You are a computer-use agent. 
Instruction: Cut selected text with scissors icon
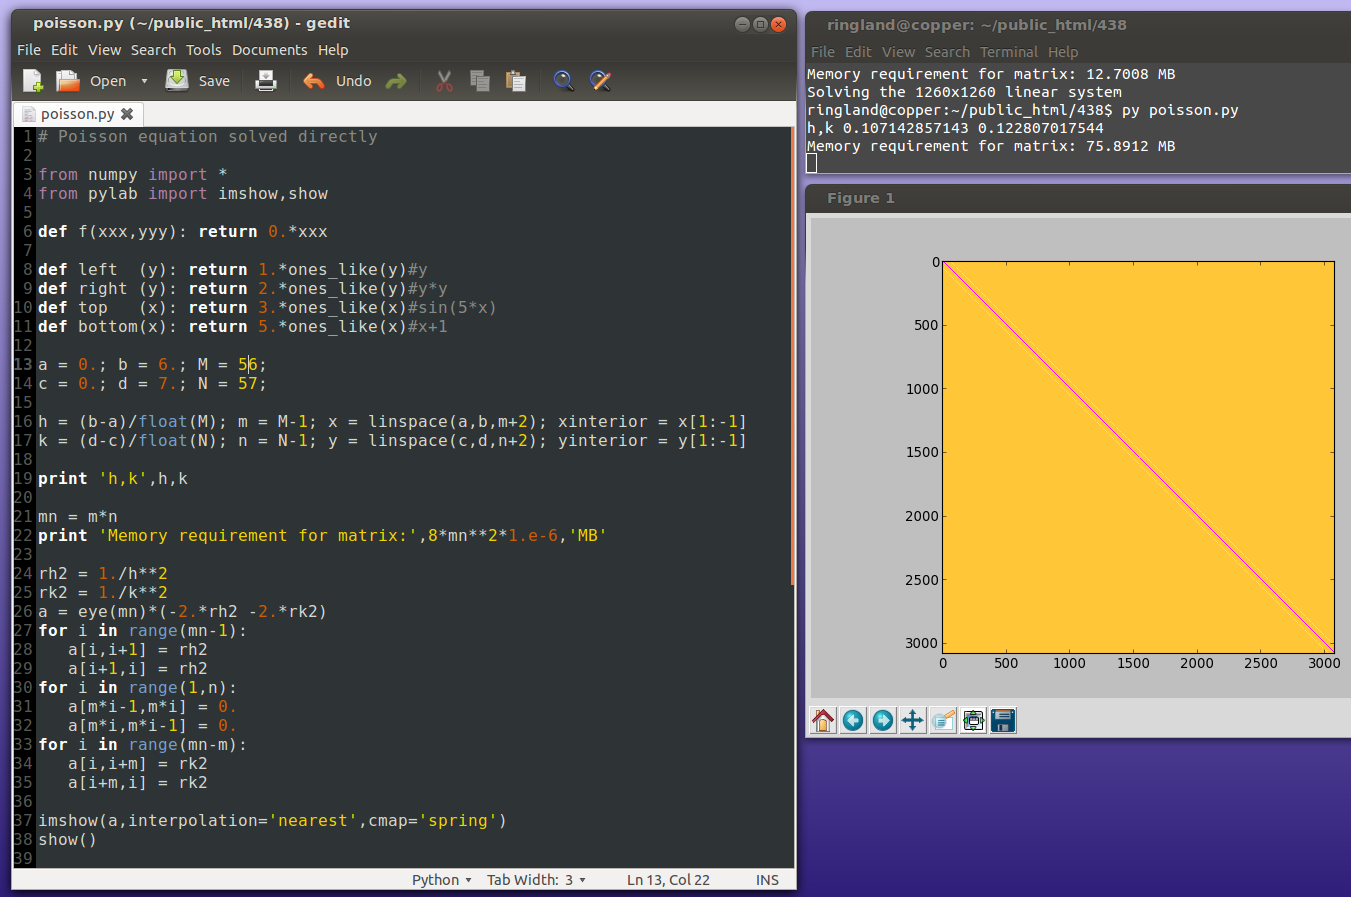445,81
